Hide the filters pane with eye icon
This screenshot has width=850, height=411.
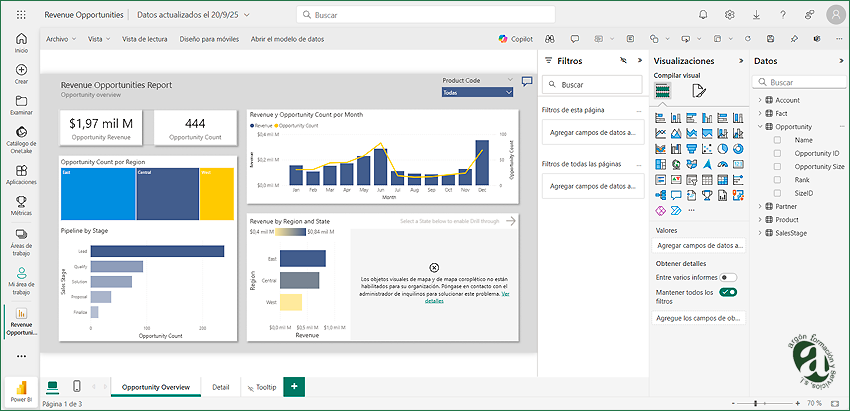pos(623,61)
